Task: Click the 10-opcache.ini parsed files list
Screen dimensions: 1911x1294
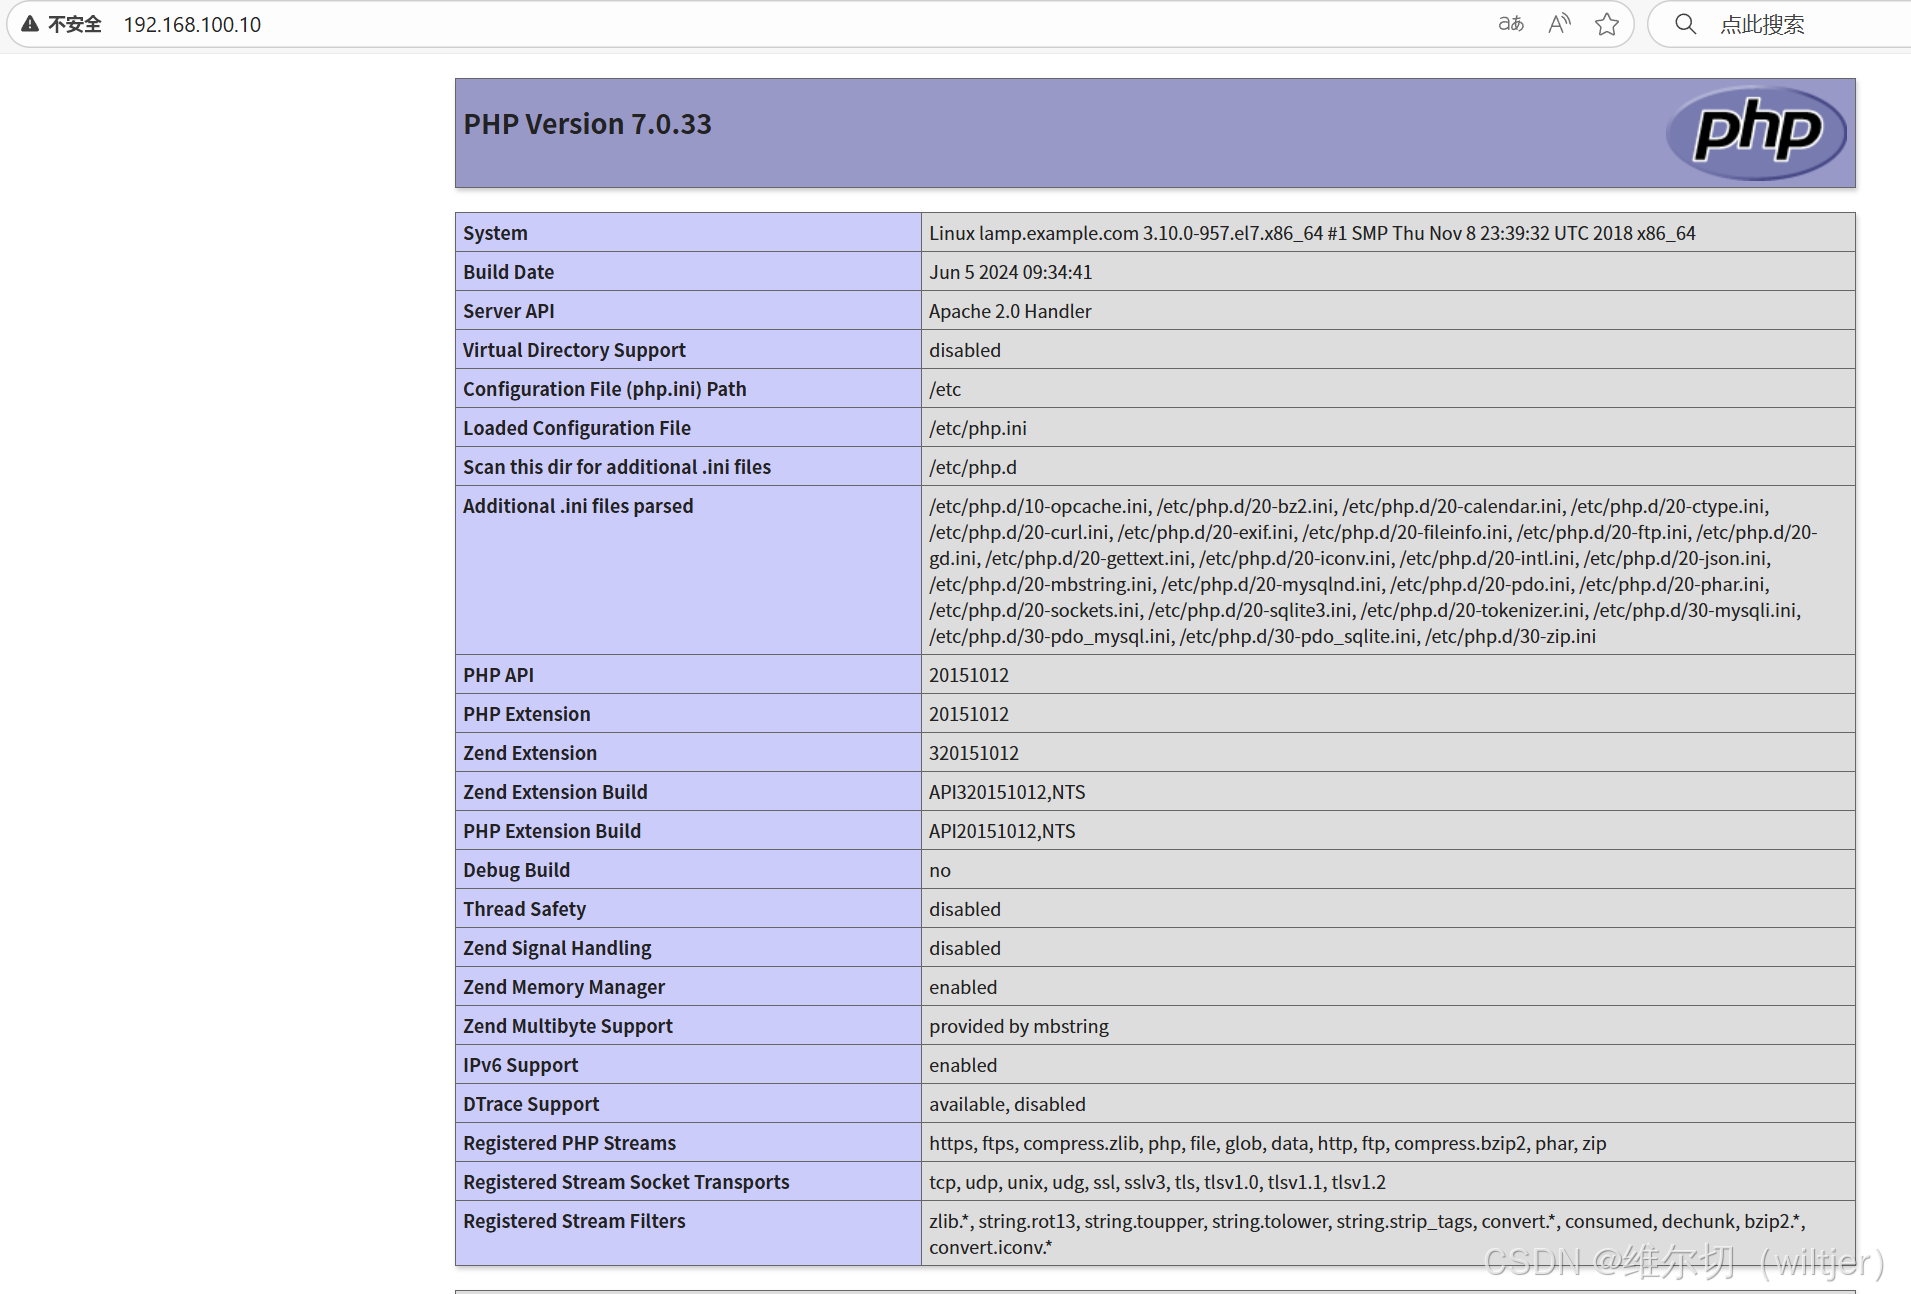Action: pos(1373,571)
